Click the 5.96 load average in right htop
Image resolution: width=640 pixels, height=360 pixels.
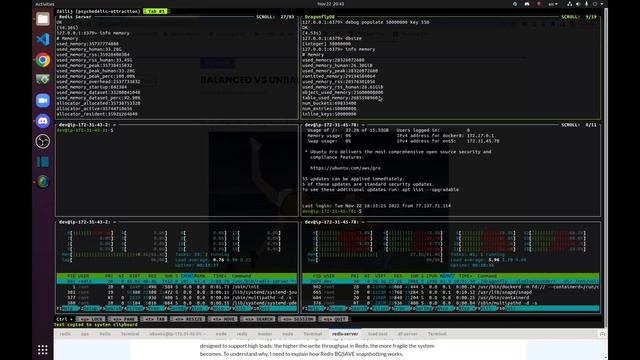point(494,260)
